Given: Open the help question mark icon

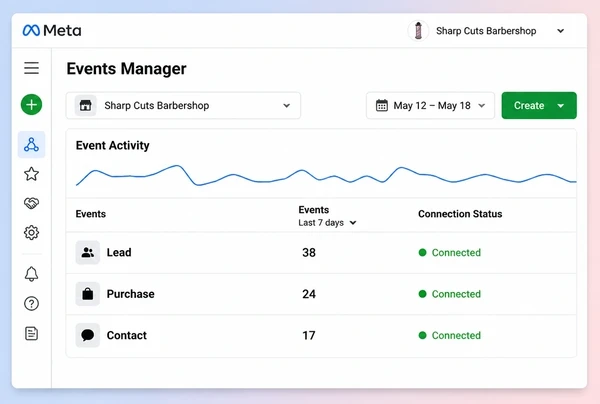Looking at the screenshot, I should pyautogui.click(x=31, y=304).
